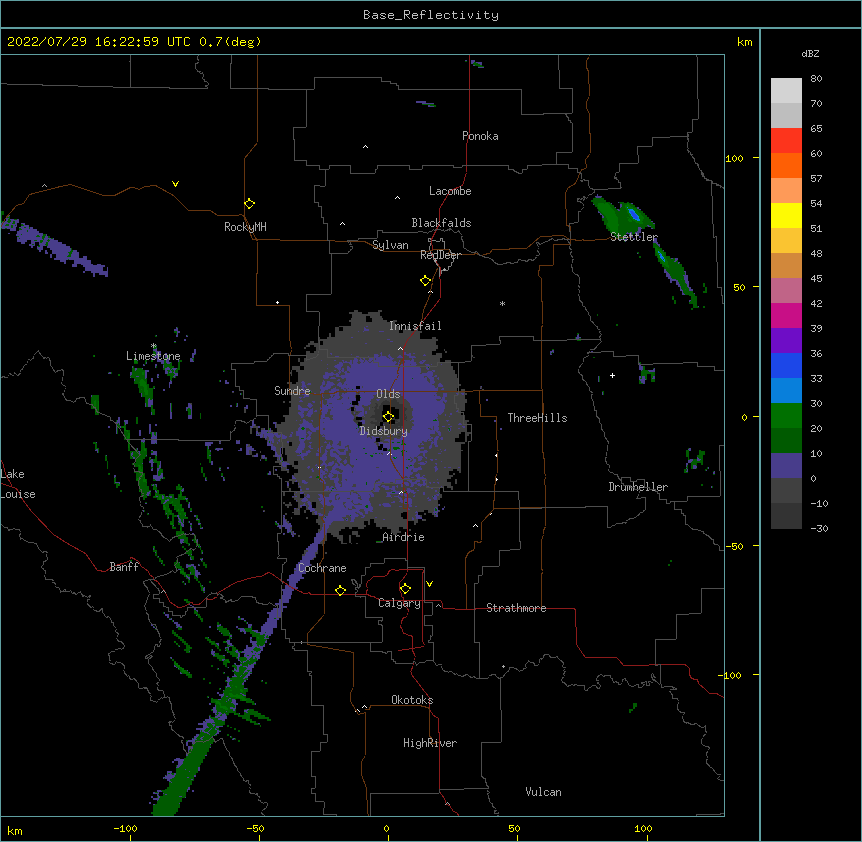Click the Sylvan town label
This screenshot has height=842, width=862.
coord(390,245)
